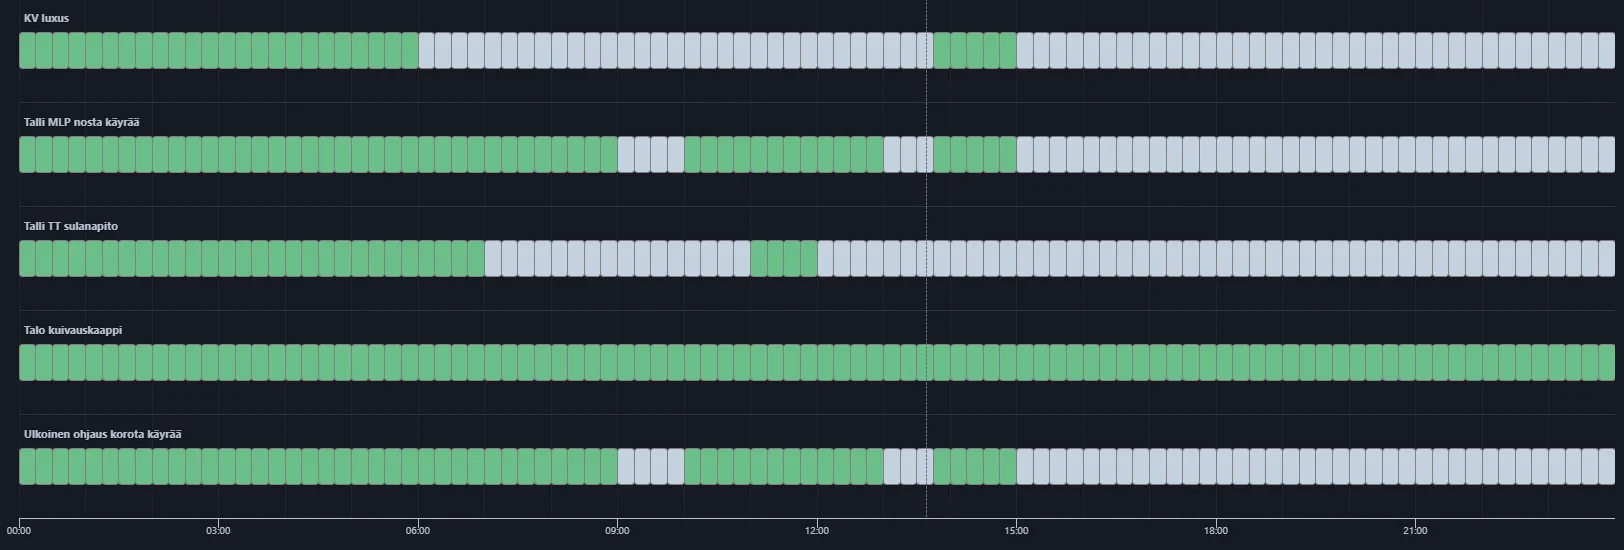Toggle Talli MLP grey slot starting at 15:00
Viewport: 1624px width, 550px height.
[1025, 154]
